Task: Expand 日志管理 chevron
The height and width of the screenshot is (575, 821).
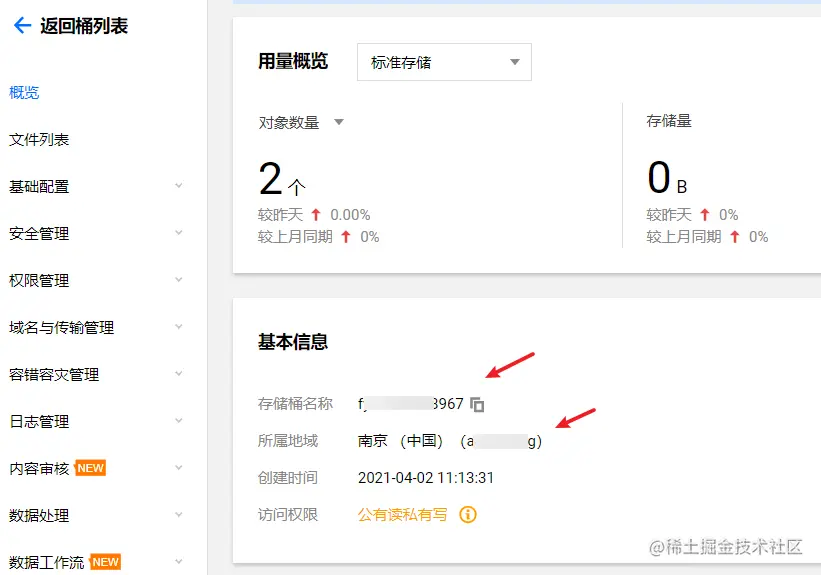Action: (x=179, y=421)
